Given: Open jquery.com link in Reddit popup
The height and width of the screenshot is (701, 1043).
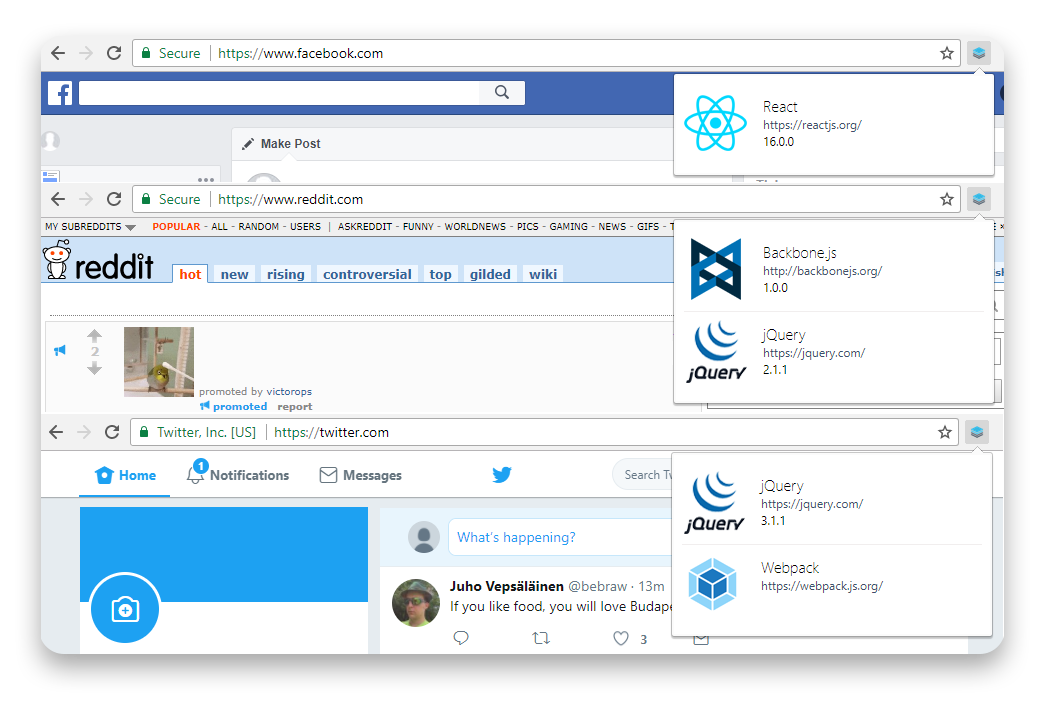Looking at the screenshot, I should pos(814,352).
